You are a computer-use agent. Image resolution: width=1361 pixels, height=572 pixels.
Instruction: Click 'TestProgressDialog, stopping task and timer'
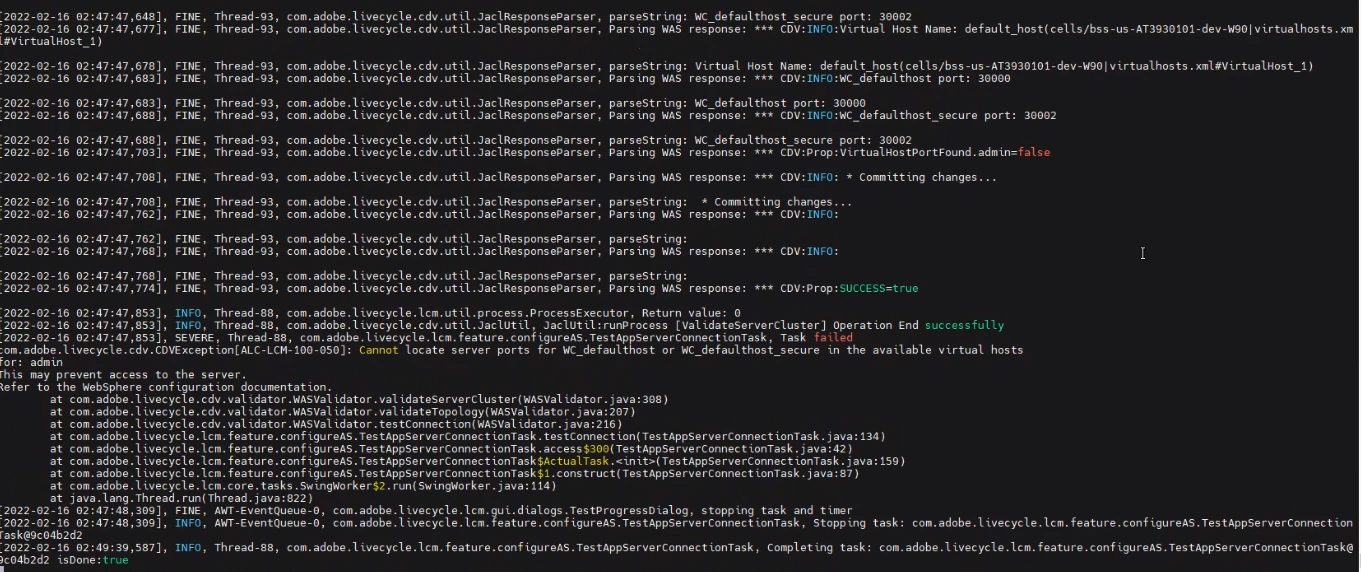(711, 510)
